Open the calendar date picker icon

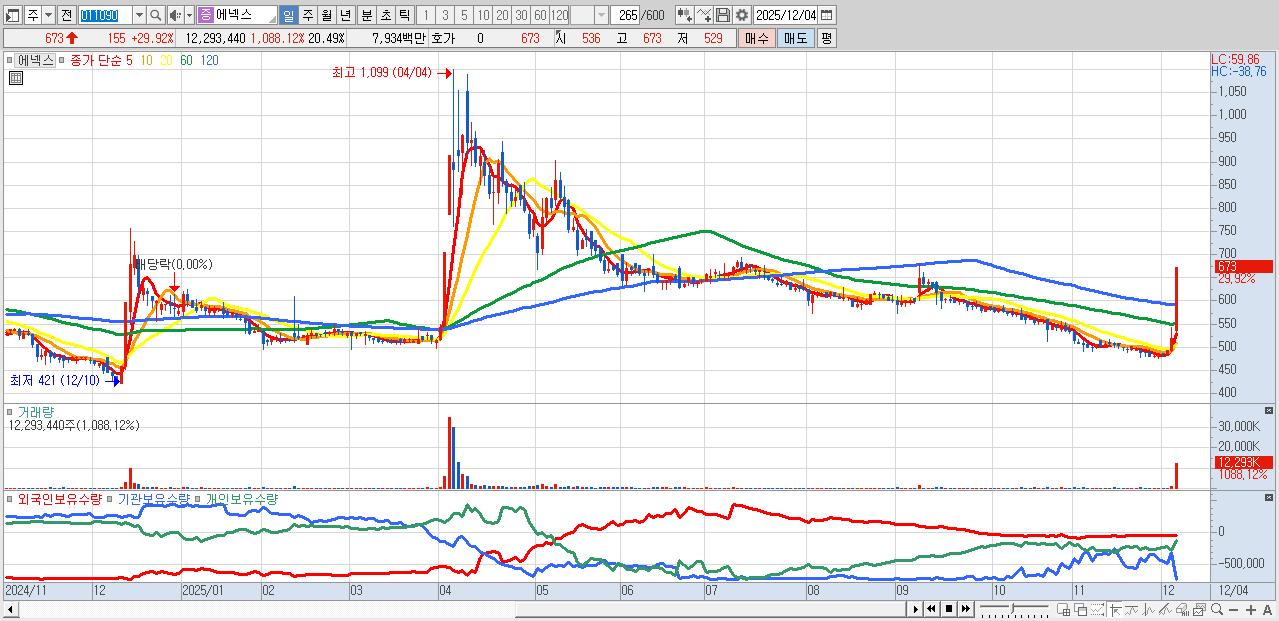pos(826,15)
